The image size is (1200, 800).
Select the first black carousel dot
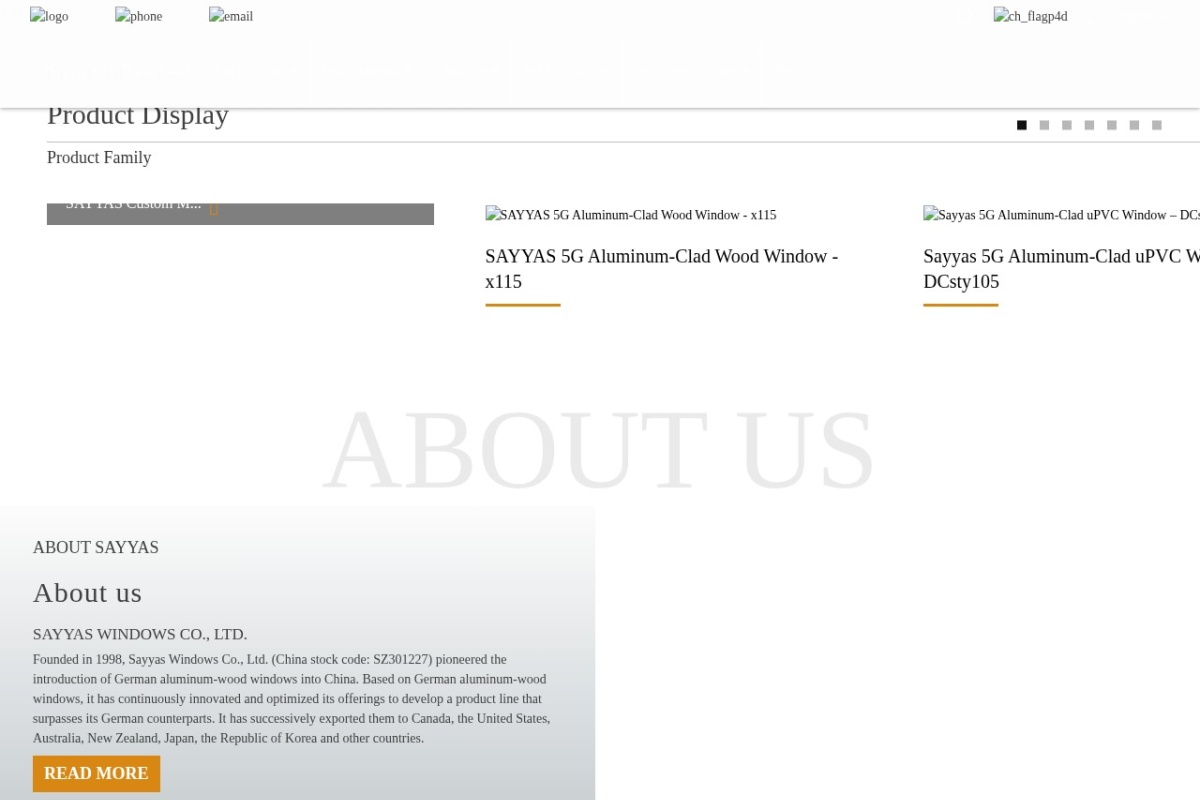coord(1022,125)
